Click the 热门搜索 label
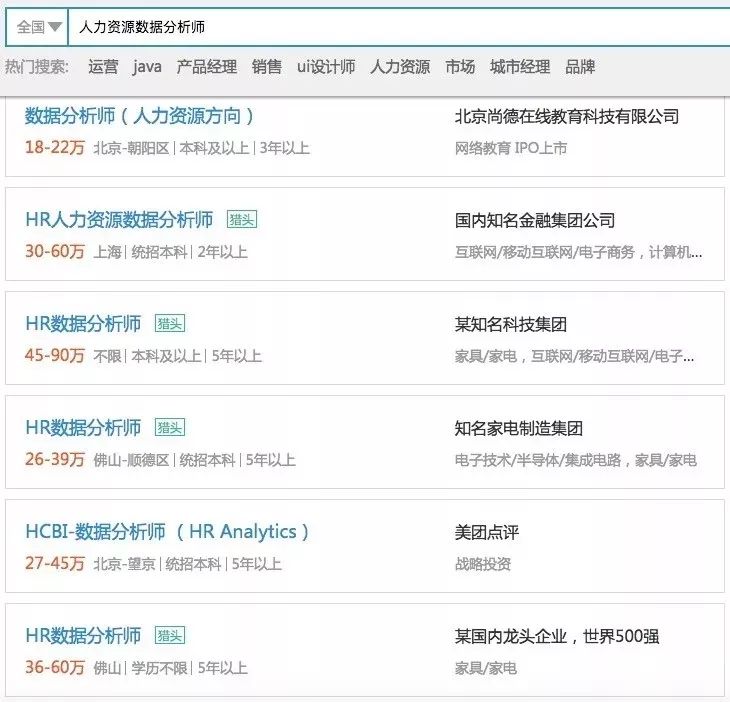The image size is (730, 702). pos(37,67)
